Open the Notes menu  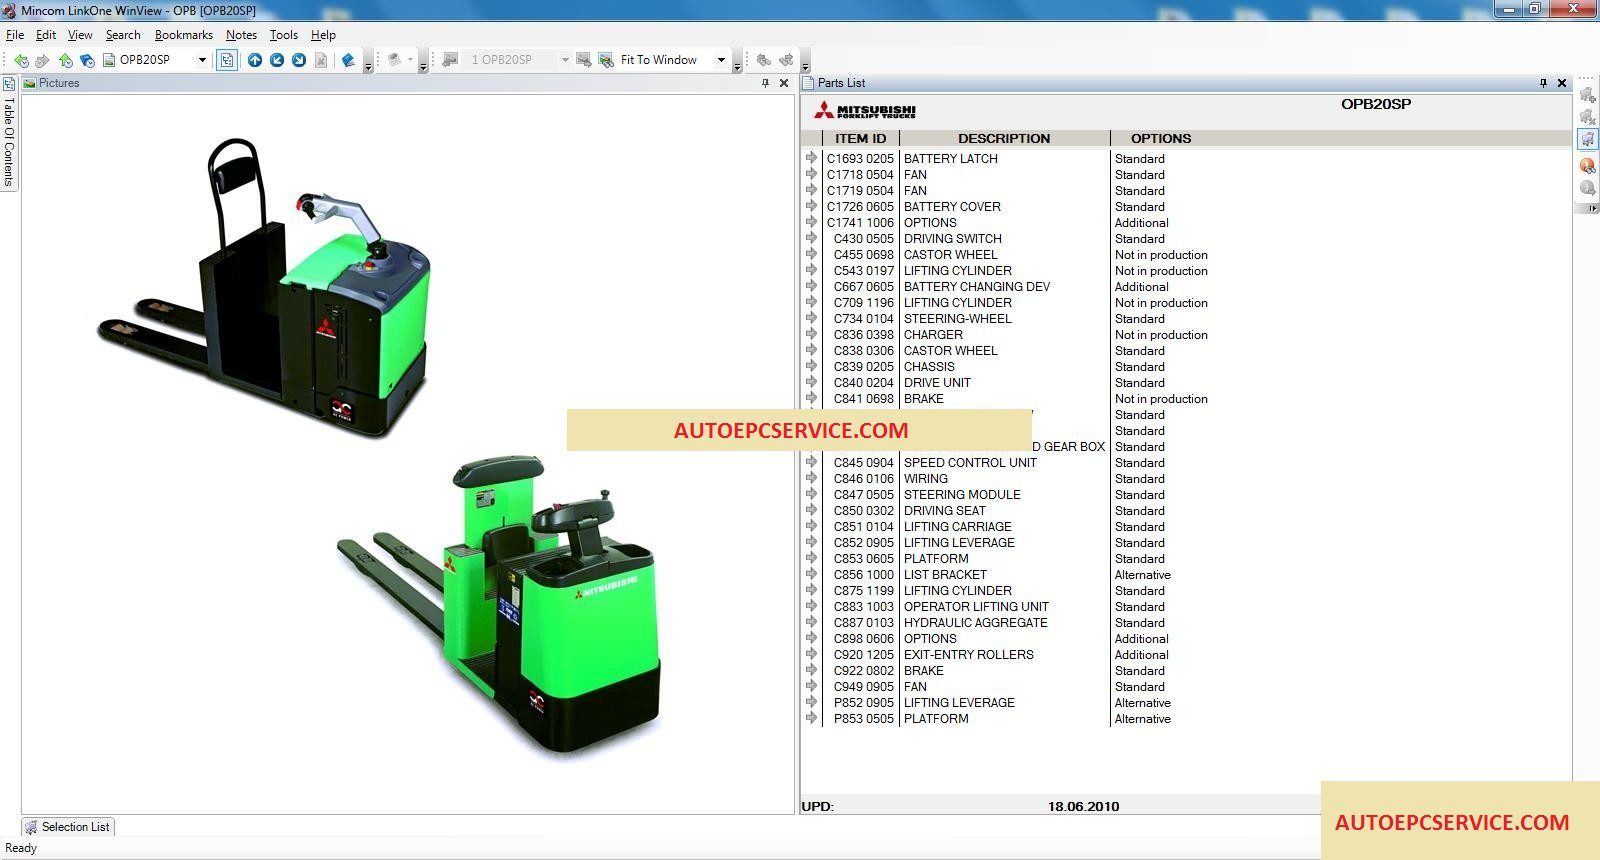241,34
